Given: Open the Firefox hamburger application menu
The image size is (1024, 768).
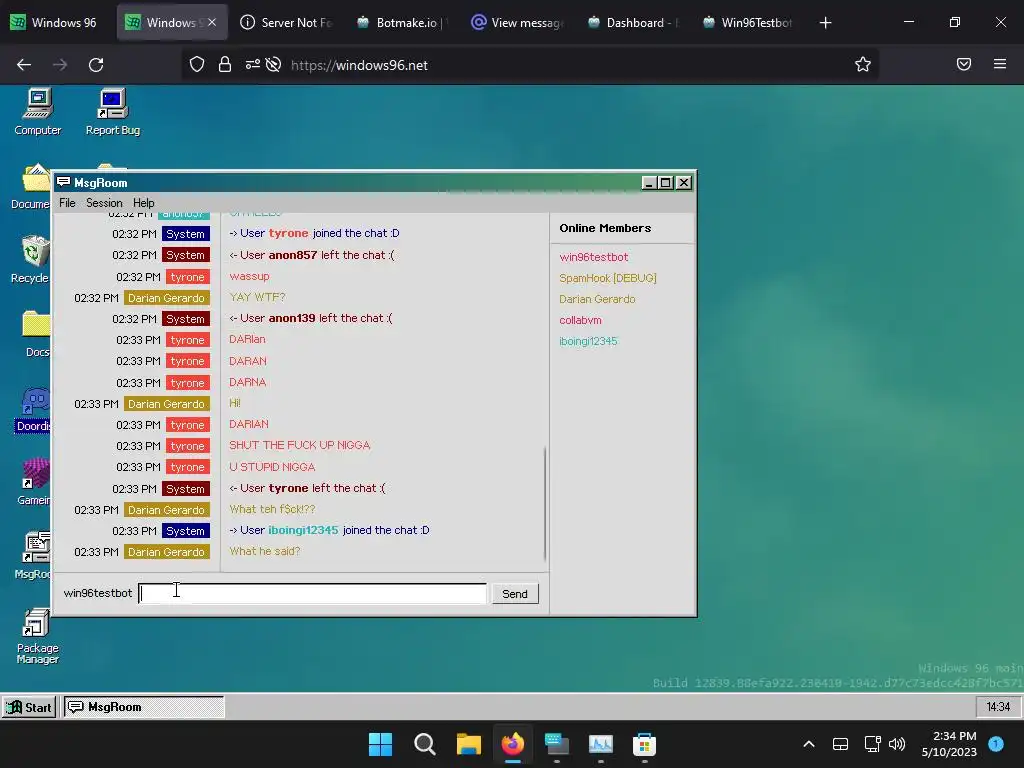Looking at the screenshot, I should [1000, 65].
